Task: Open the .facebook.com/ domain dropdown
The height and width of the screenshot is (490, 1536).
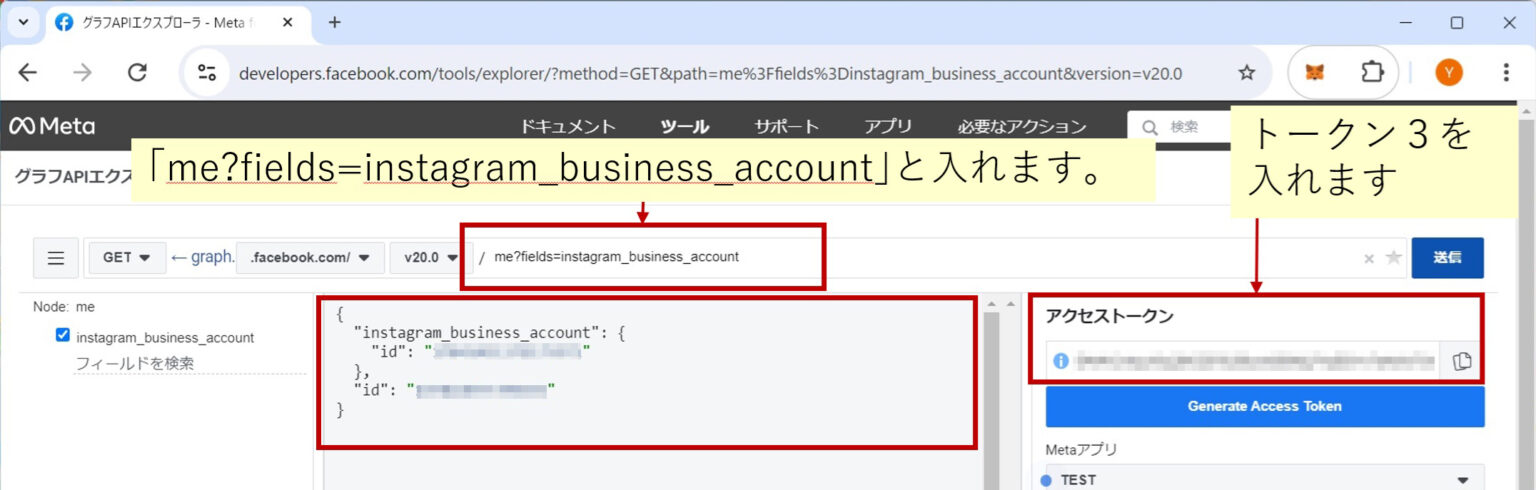Action: 310,257
